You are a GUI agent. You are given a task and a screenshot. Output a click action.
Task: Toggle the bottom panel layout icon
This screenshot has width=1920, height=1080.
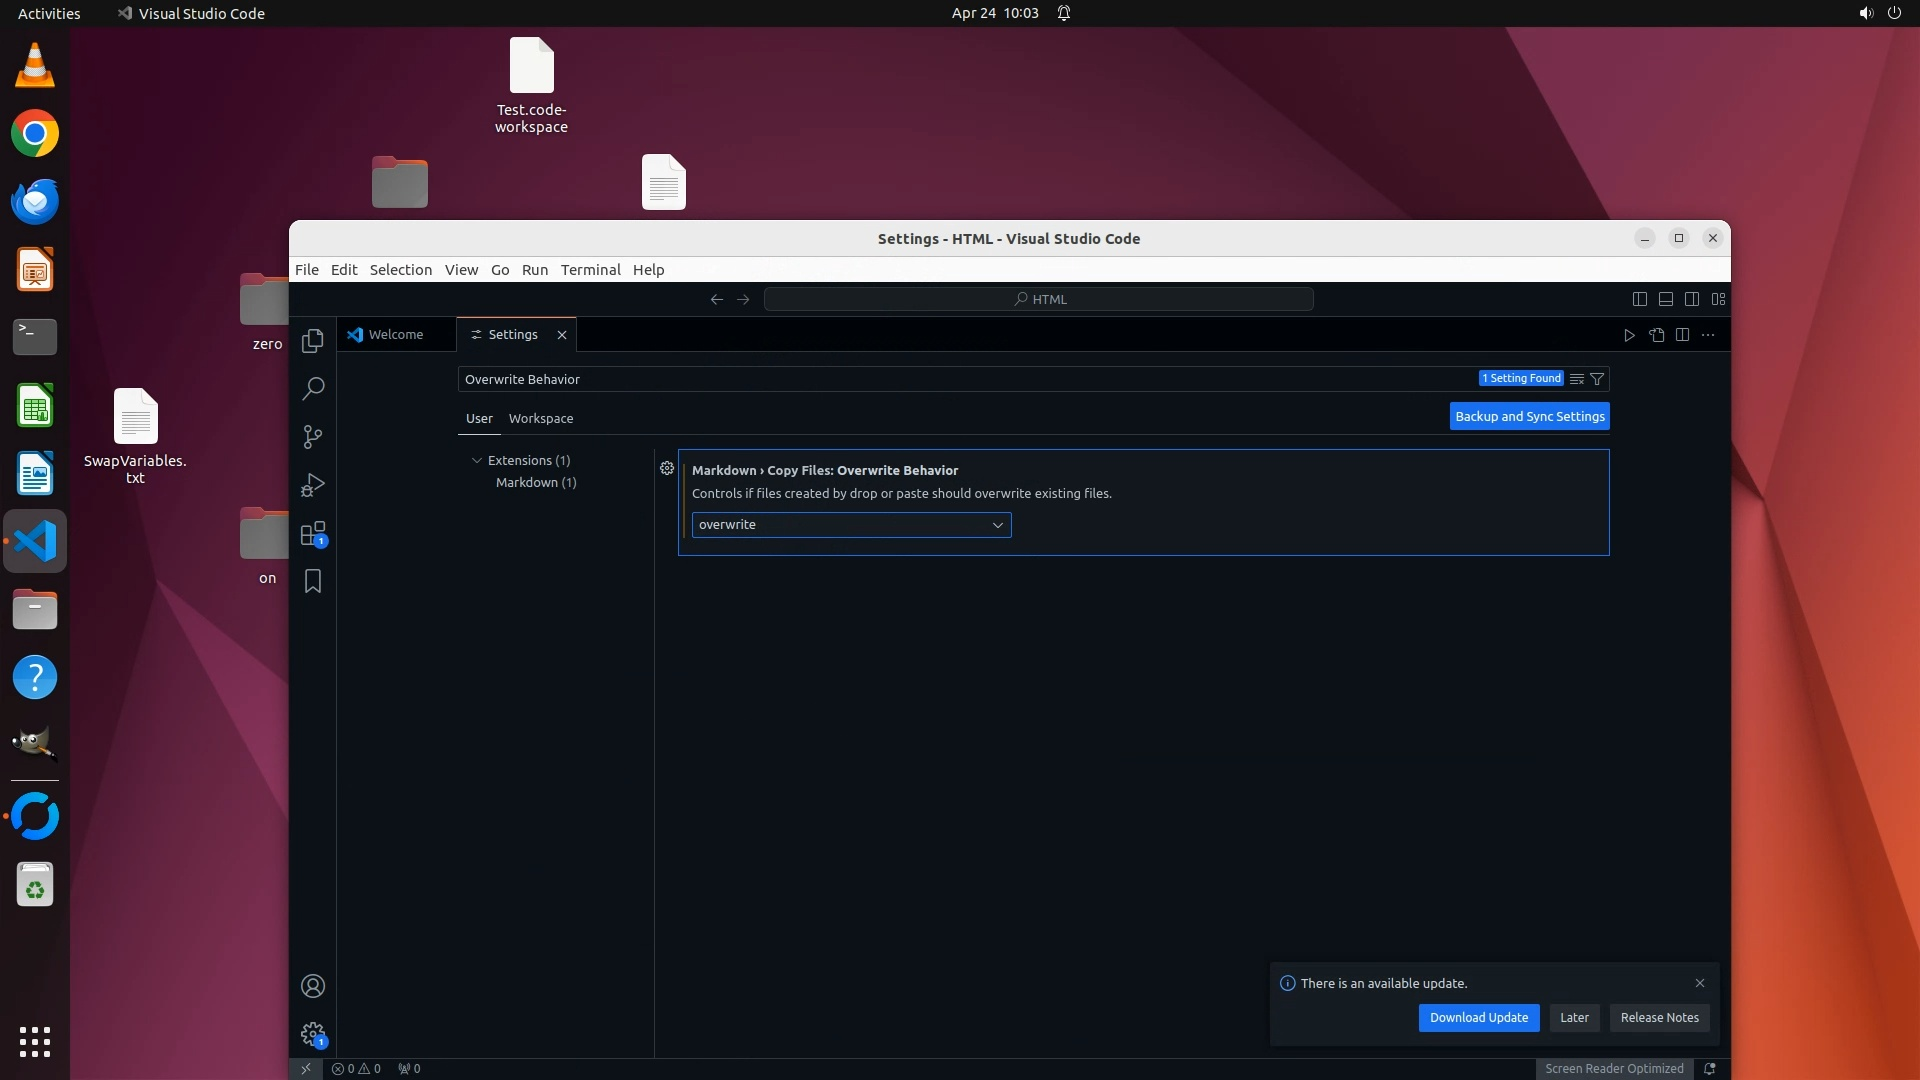coord(1666,299)
